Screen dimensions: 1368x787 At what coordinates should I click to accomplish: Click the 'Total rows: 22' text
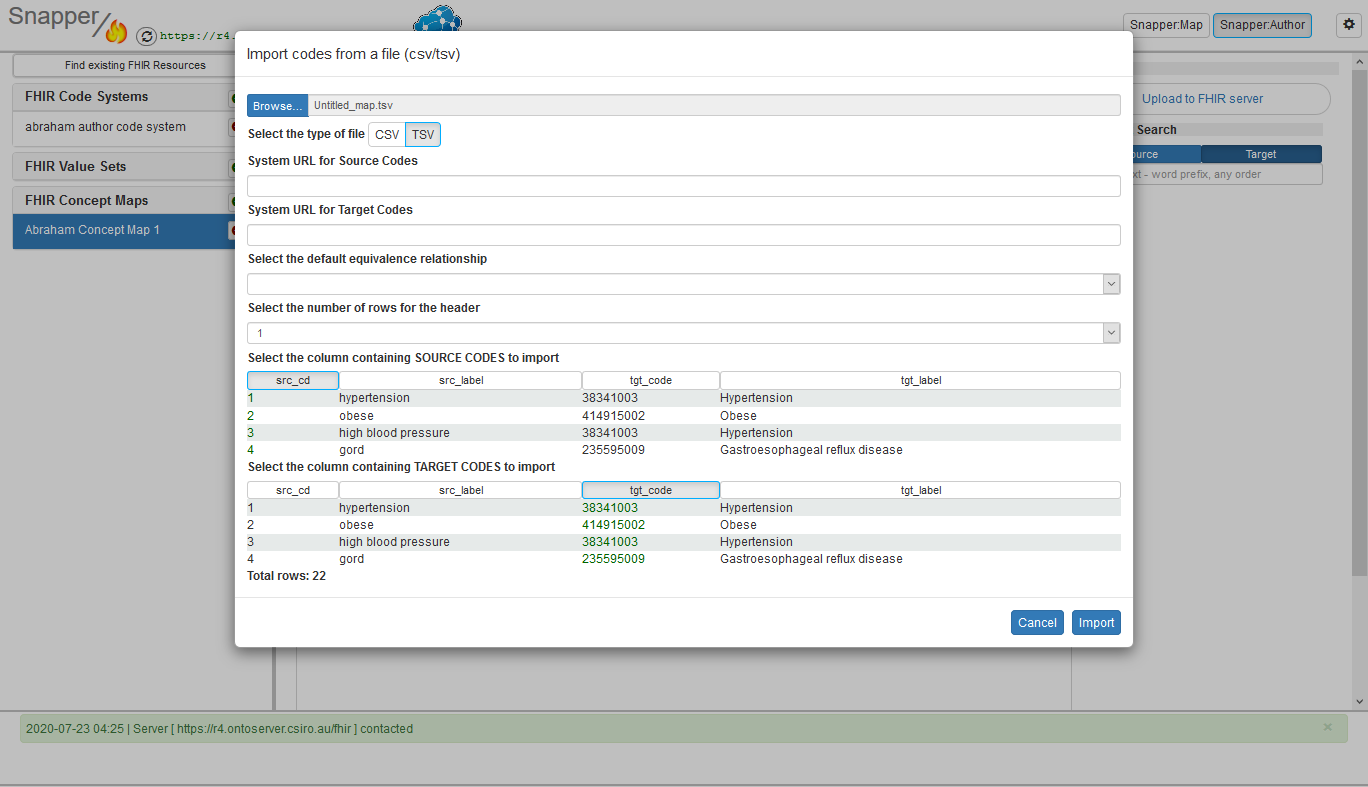click(x=286, y=576)
